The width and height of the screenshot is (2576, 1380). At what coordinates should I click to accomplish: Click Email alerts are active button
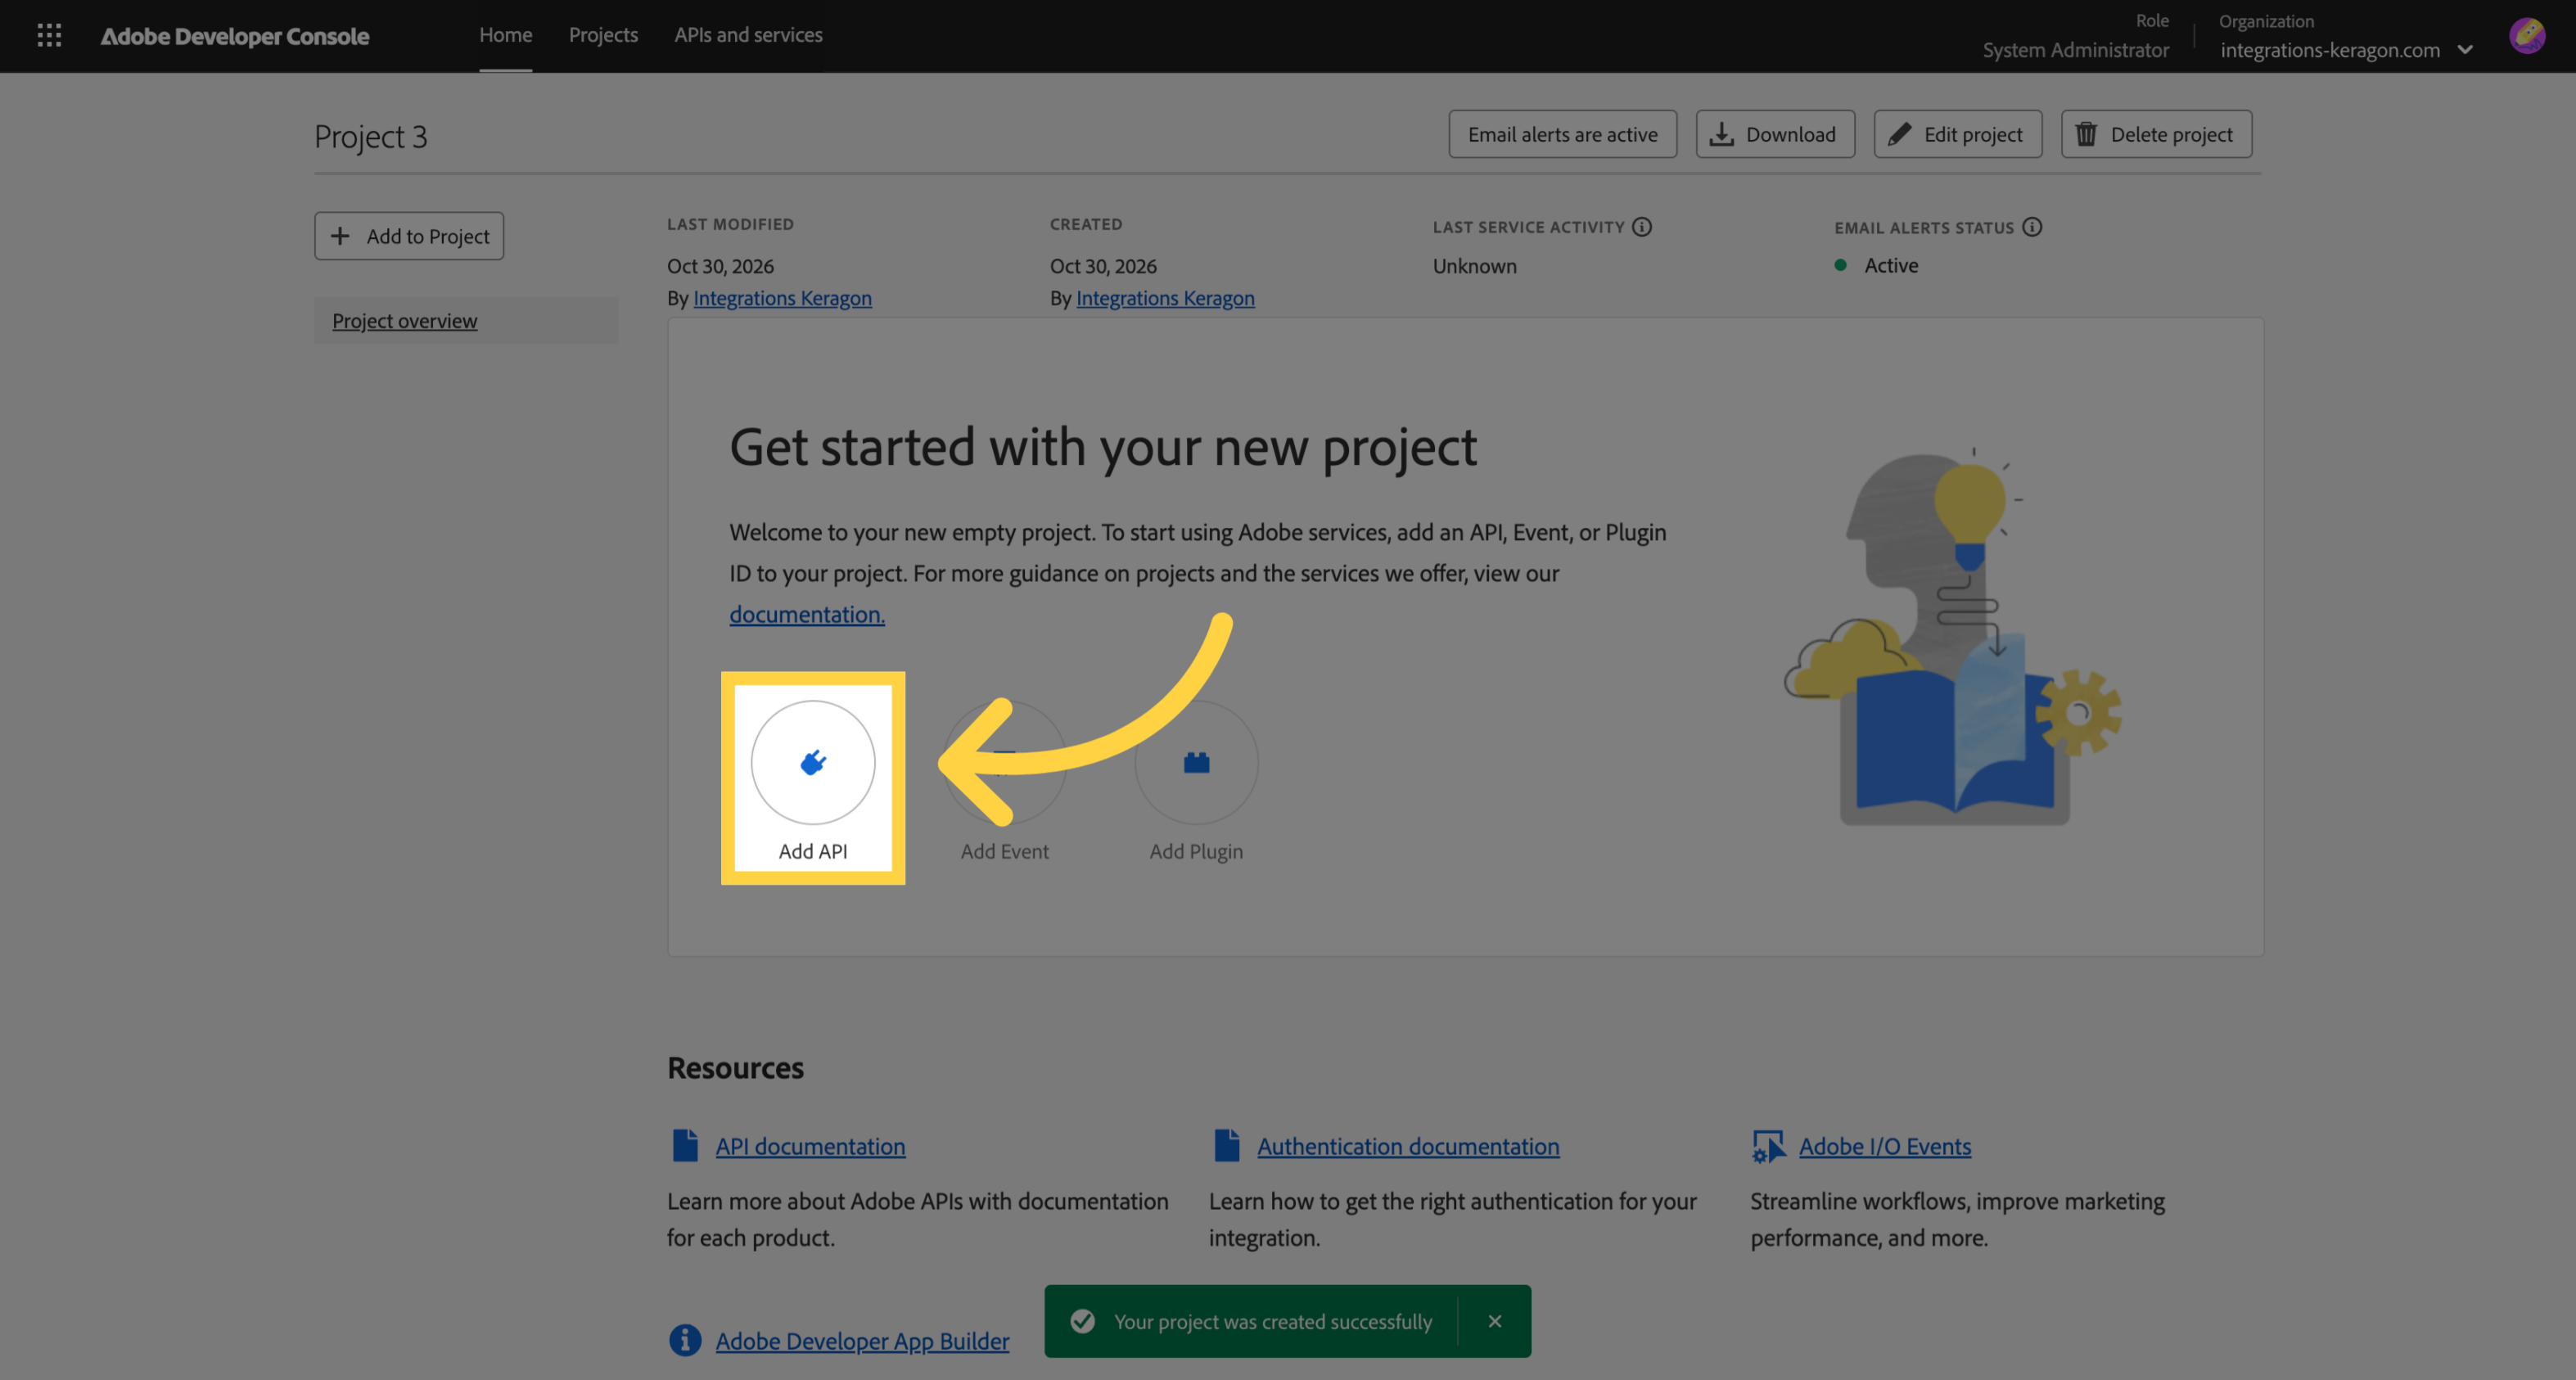1562,134
